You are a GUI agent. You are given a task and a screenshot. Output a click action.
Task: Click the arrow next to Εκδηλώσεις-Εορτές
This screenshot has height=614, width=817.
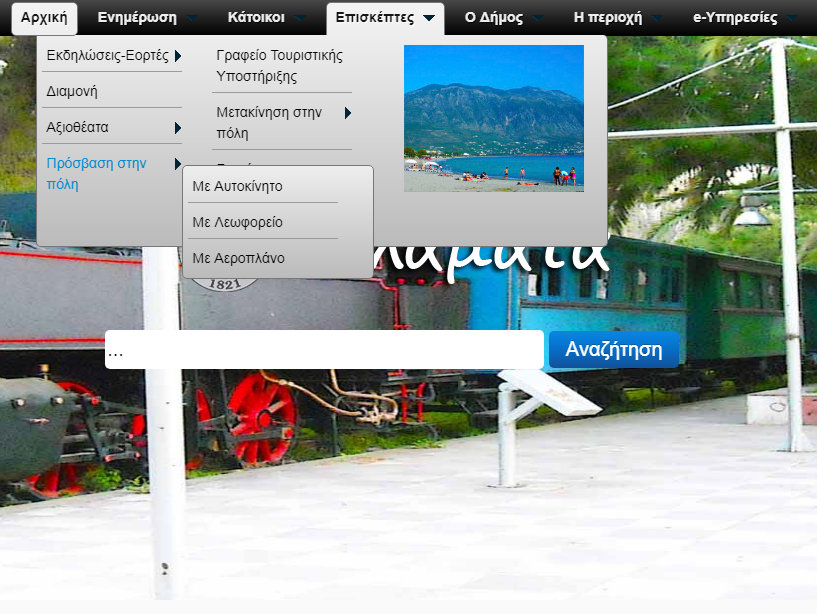(x=178, y=55)
